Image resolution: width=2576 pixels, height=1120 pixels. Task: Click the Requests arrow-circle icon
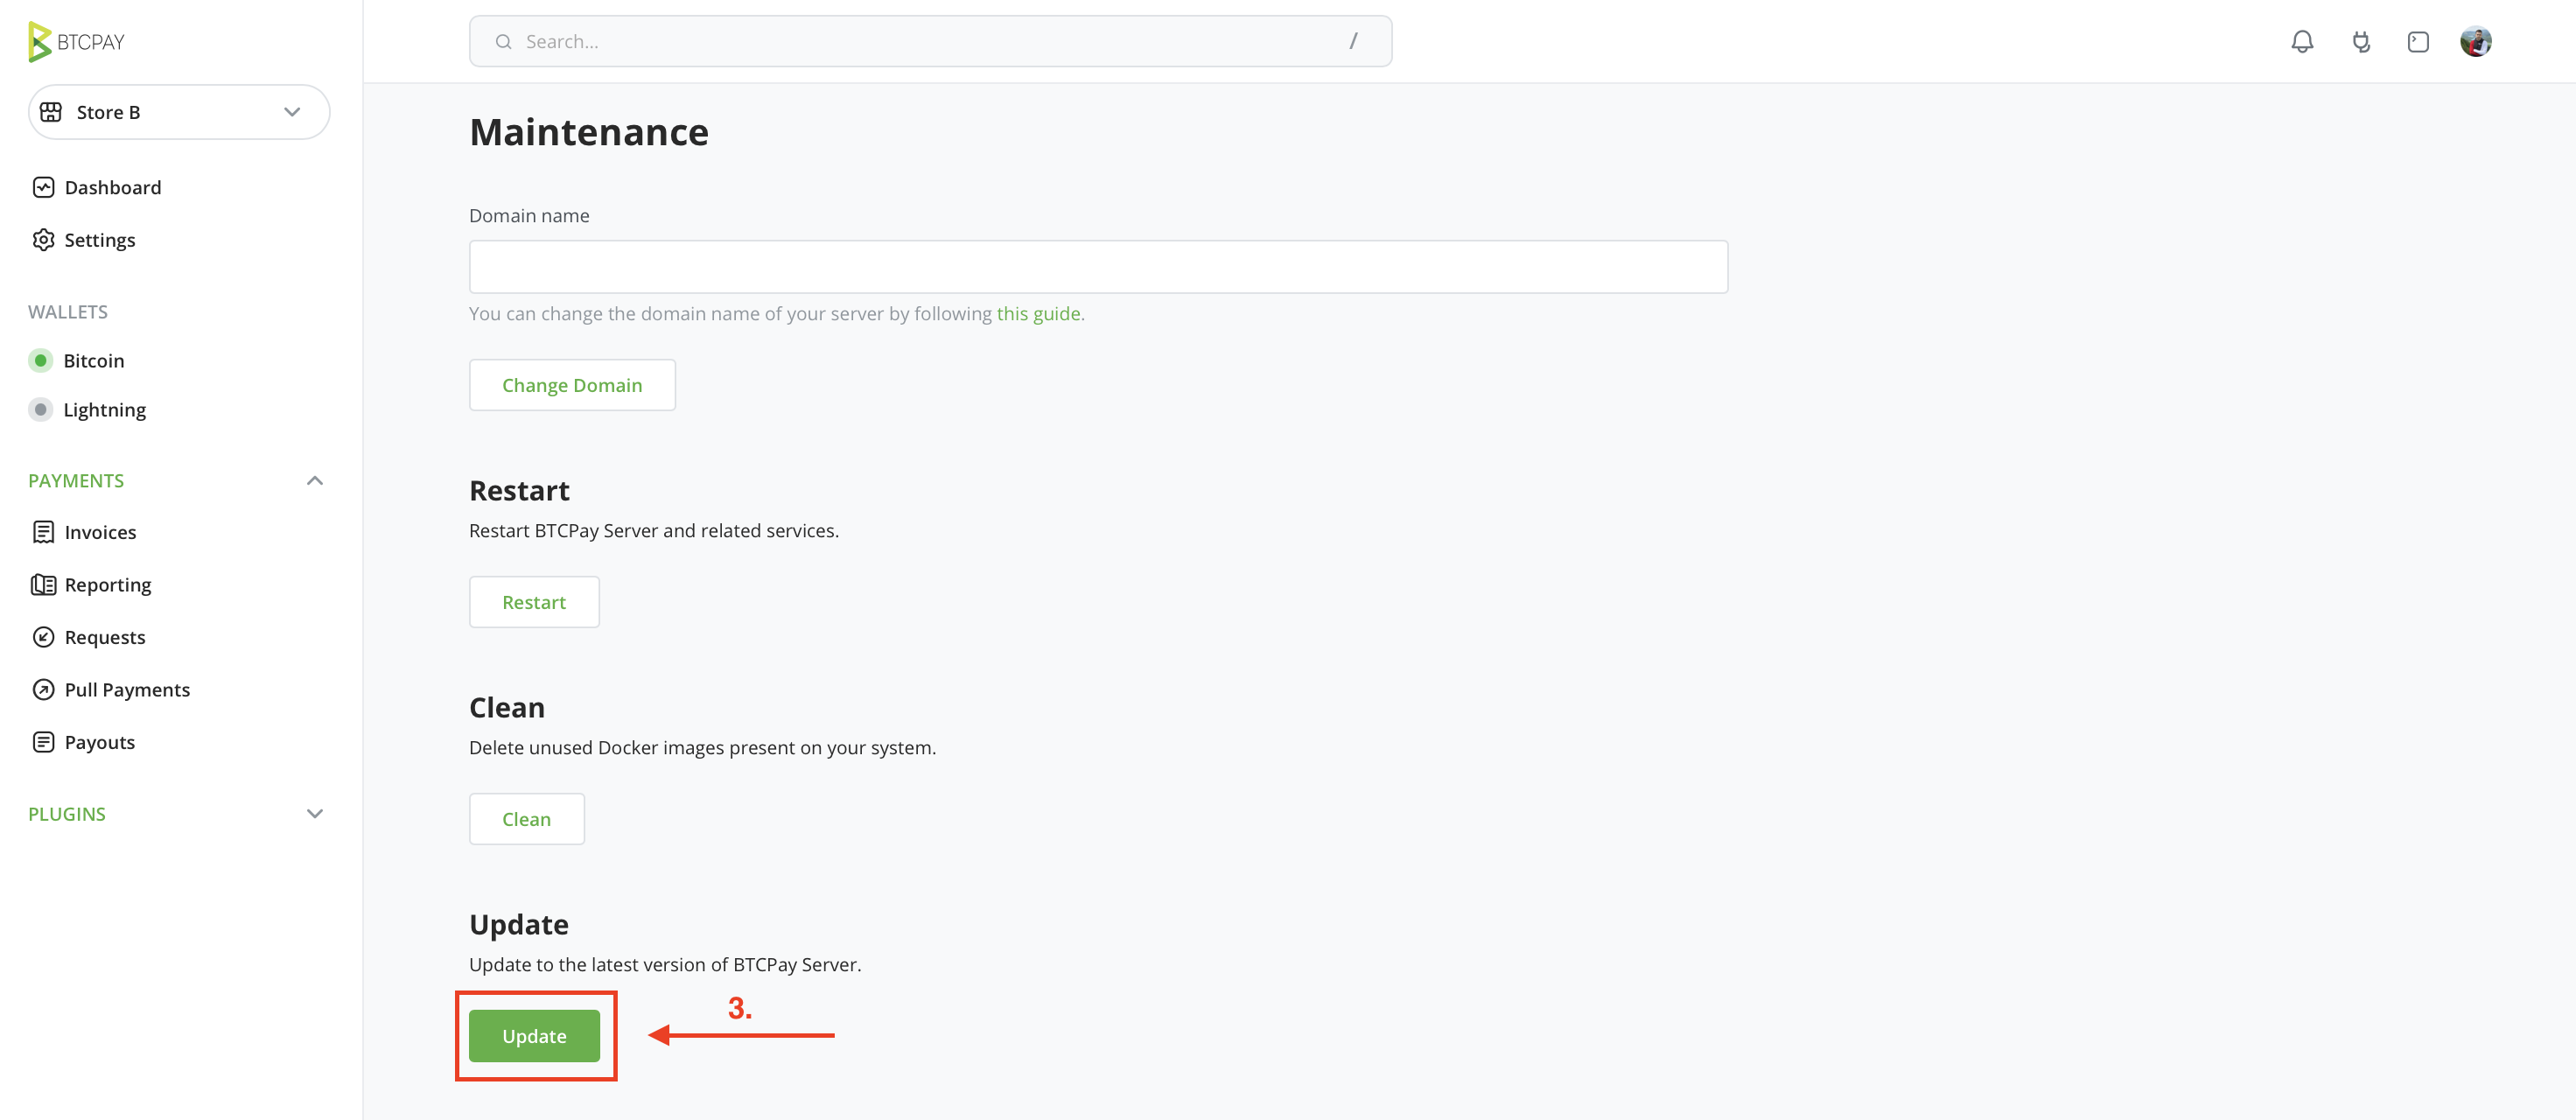pos(43,637)
